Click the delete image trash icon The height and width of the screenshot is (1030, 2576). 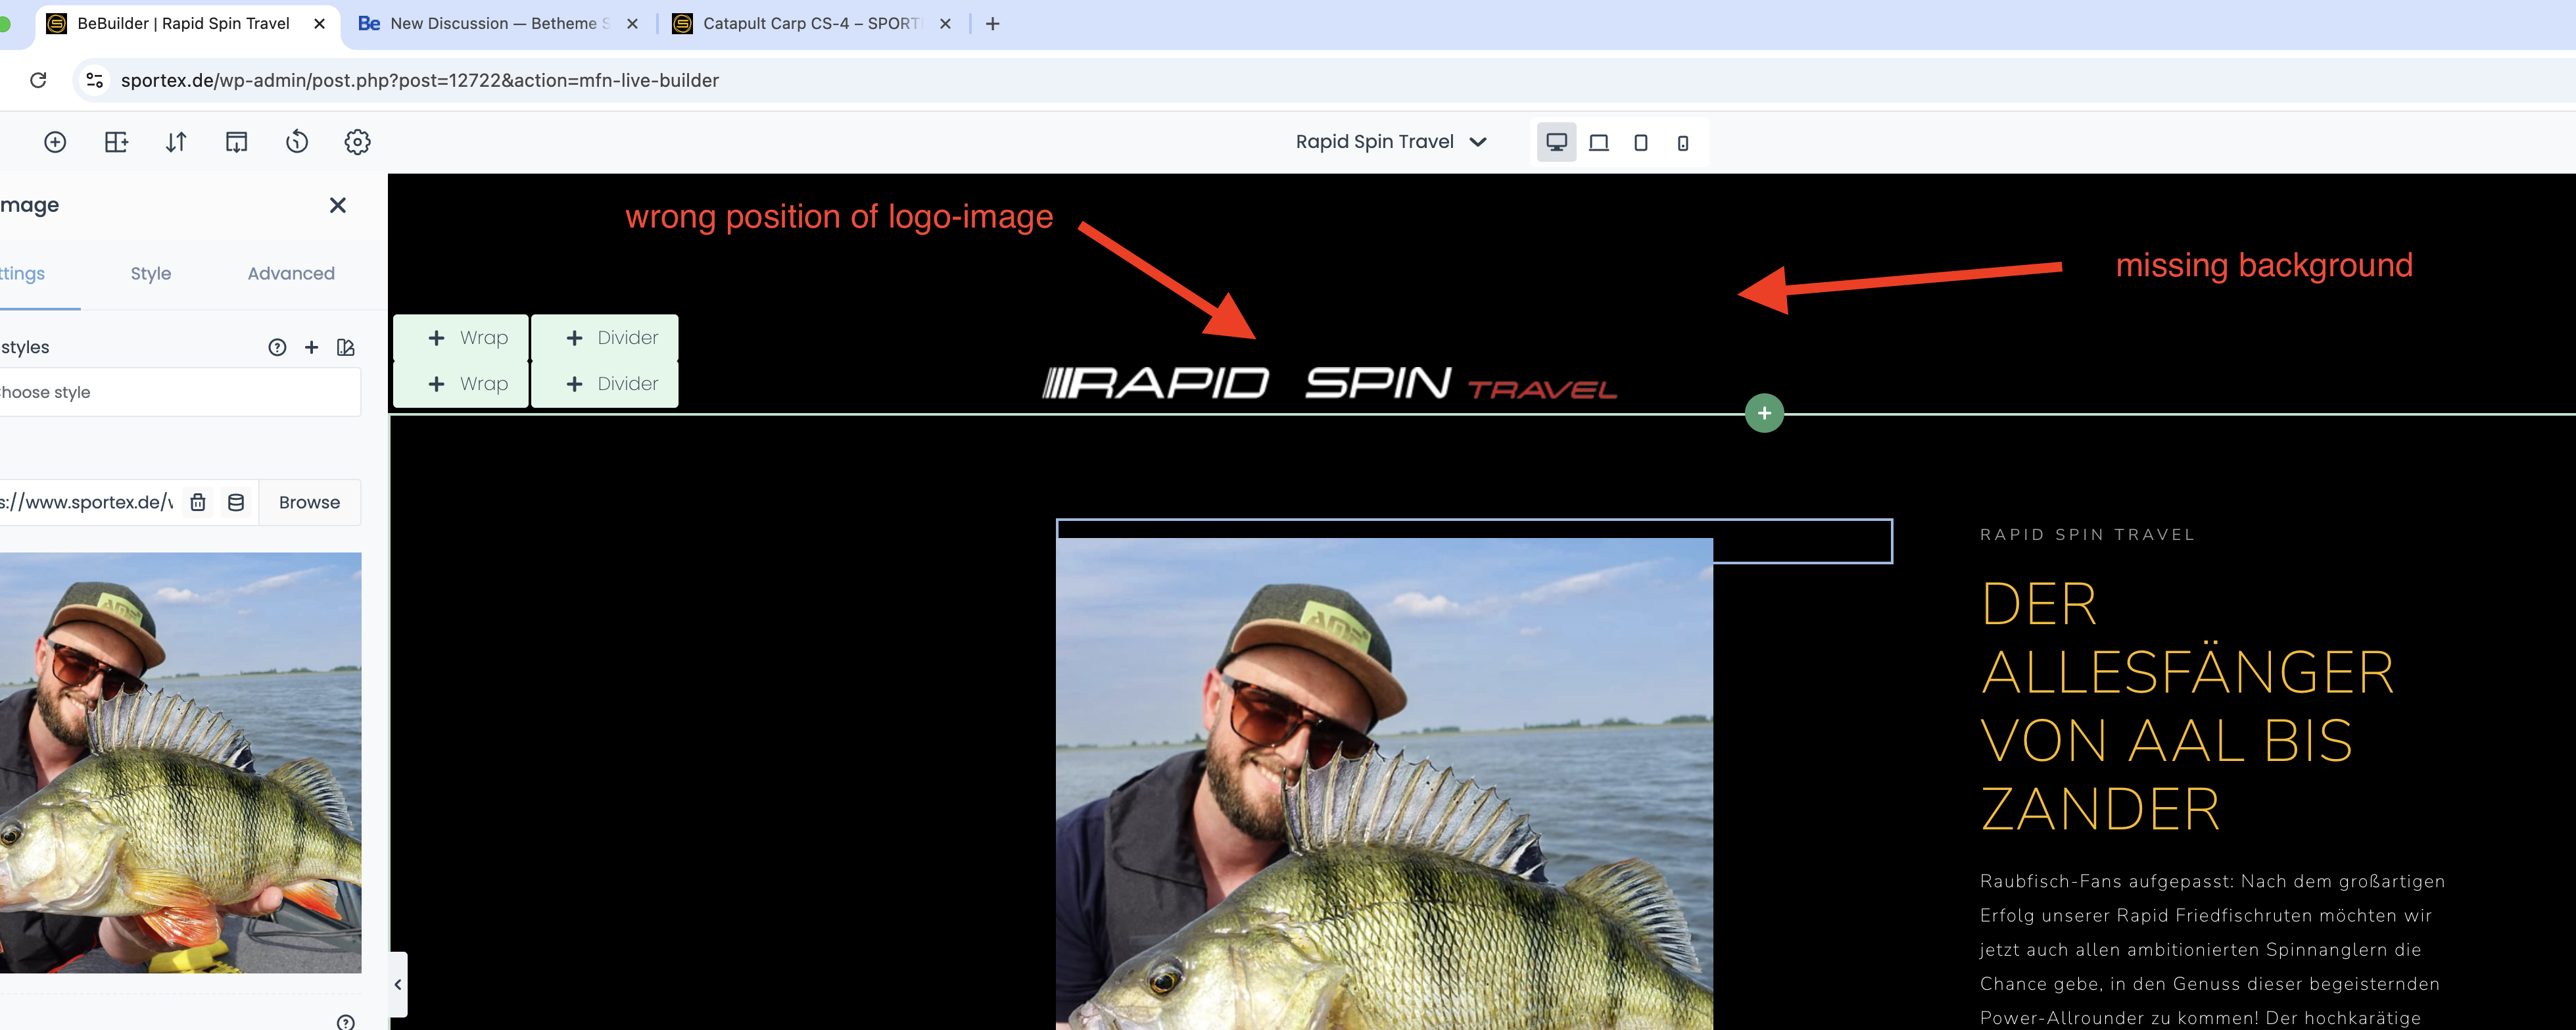[198, 502]
